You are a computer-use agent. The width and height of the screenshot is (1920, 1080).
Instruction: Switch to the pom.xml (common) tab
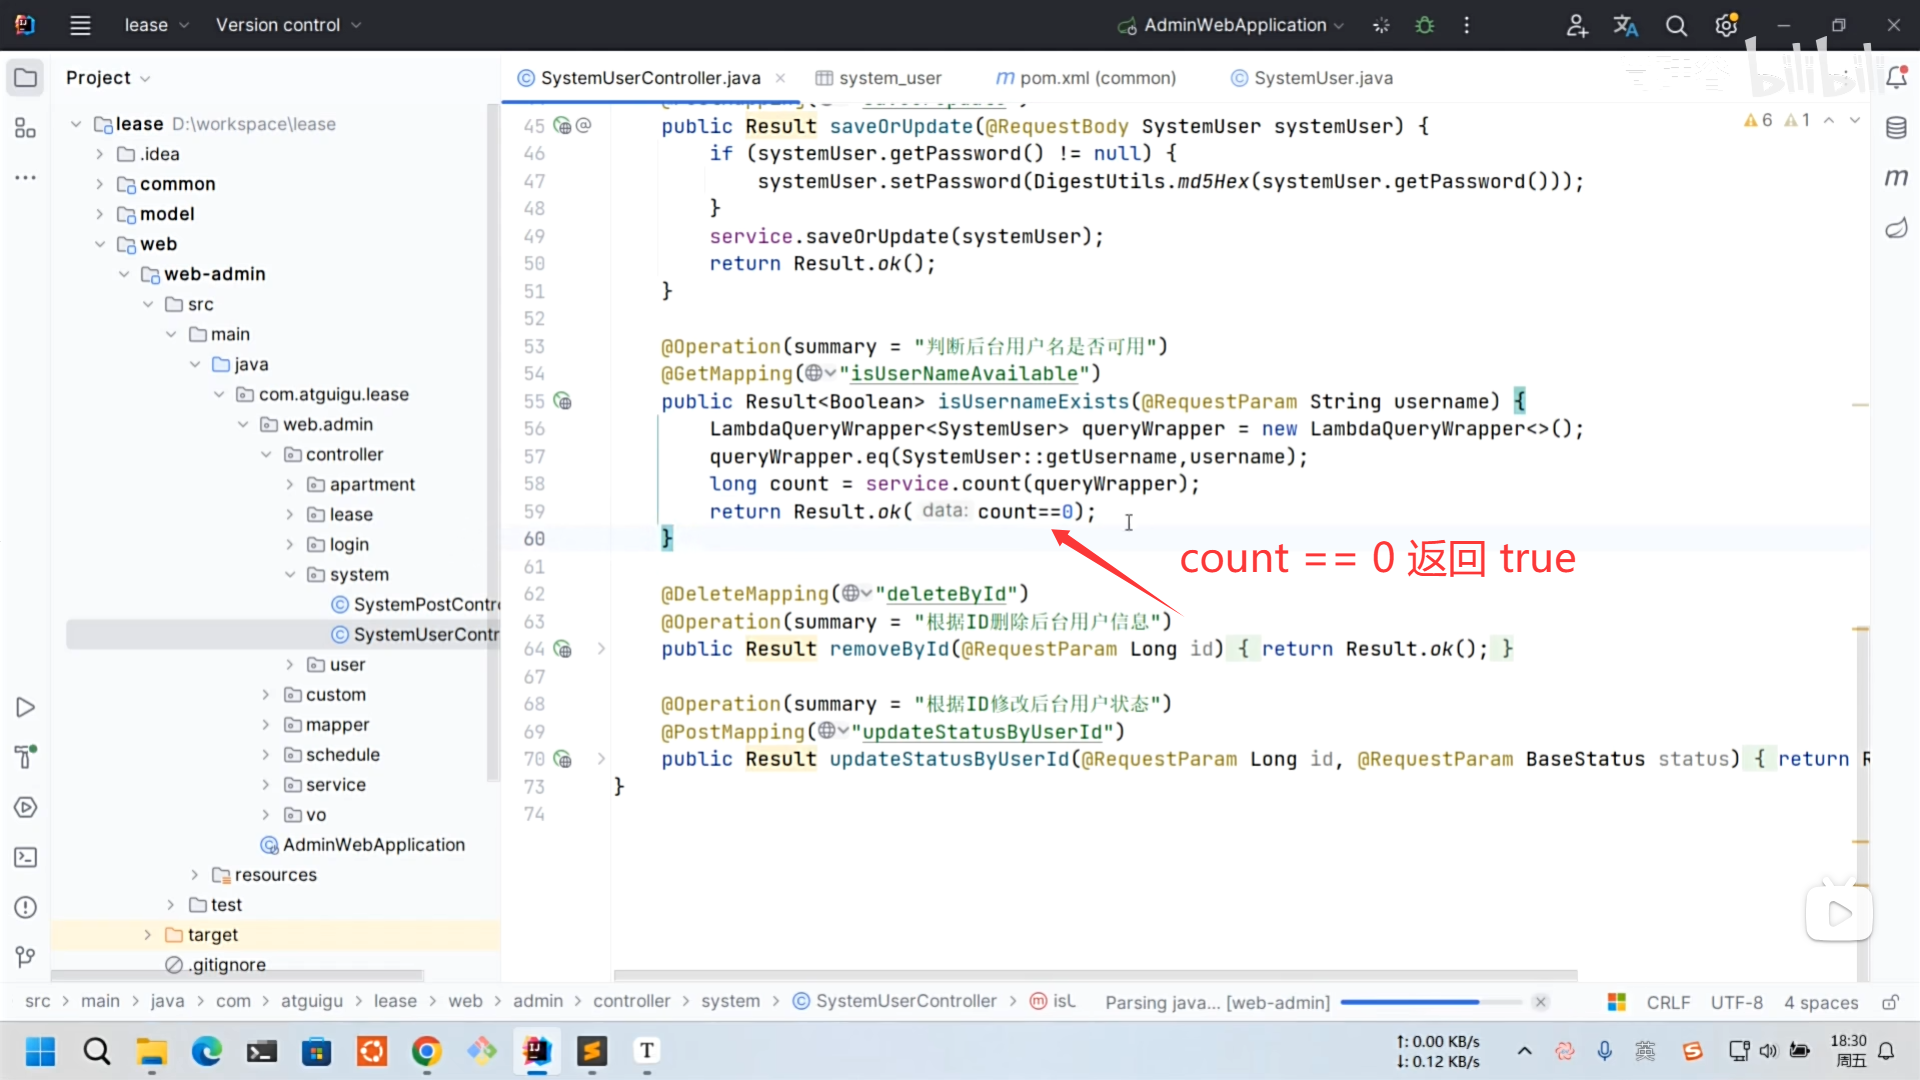point(1086,78)
